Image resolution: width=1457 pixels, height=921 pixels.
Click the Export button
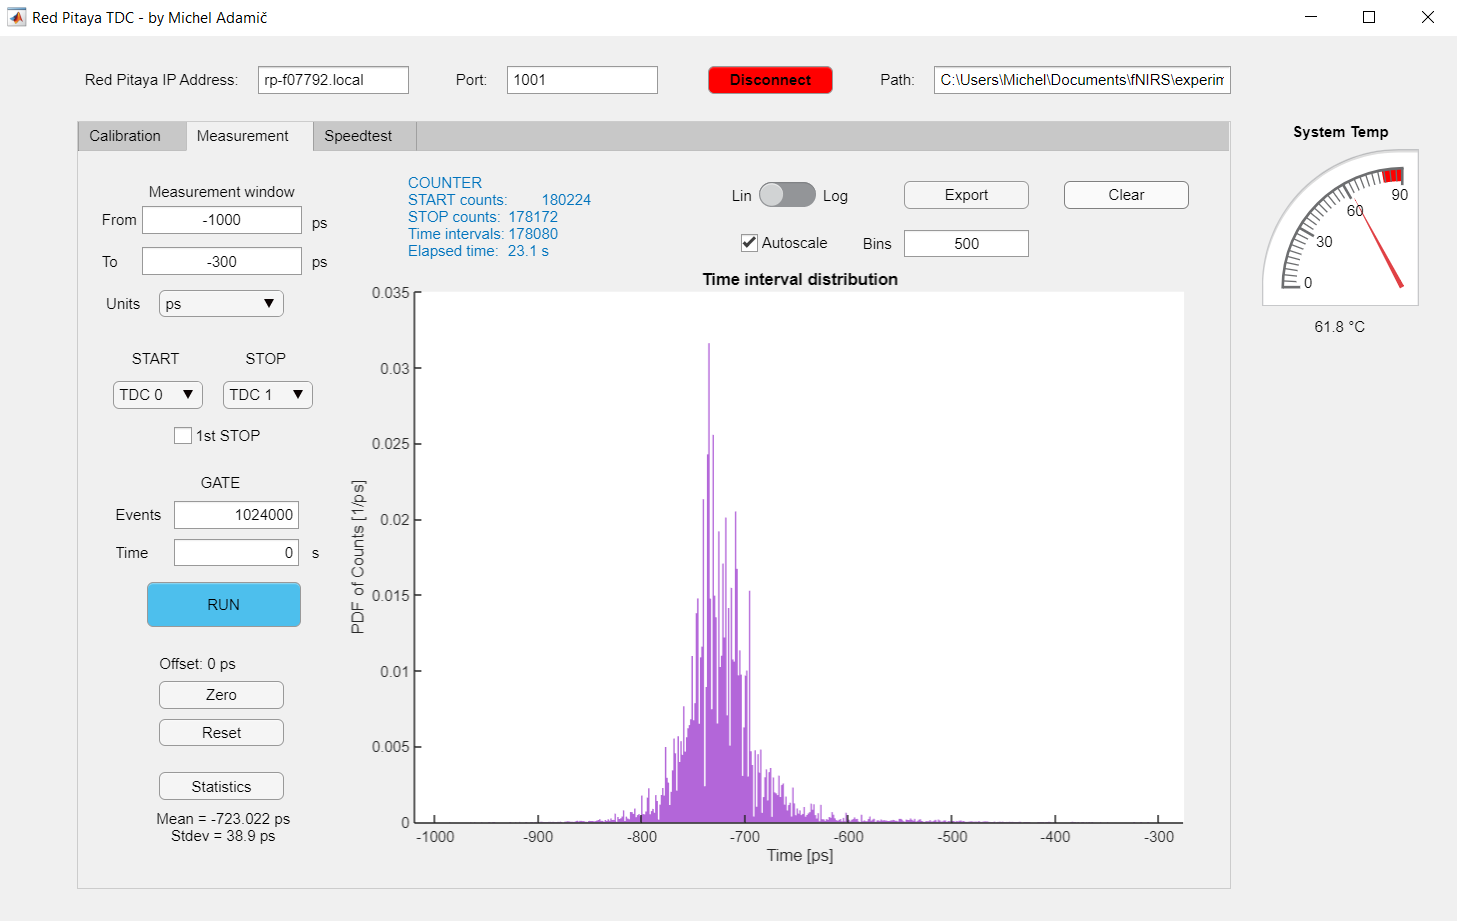pyautogui.click(x=966, y=195)
